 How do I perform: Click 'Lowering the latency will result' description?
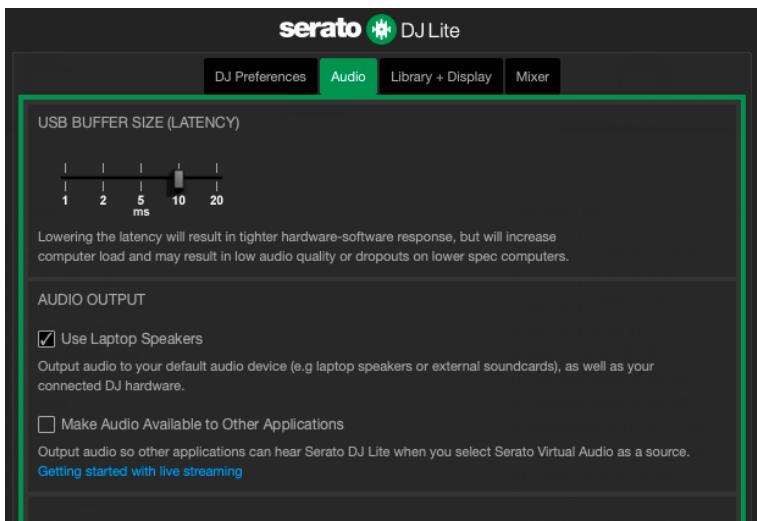(303, 247)
